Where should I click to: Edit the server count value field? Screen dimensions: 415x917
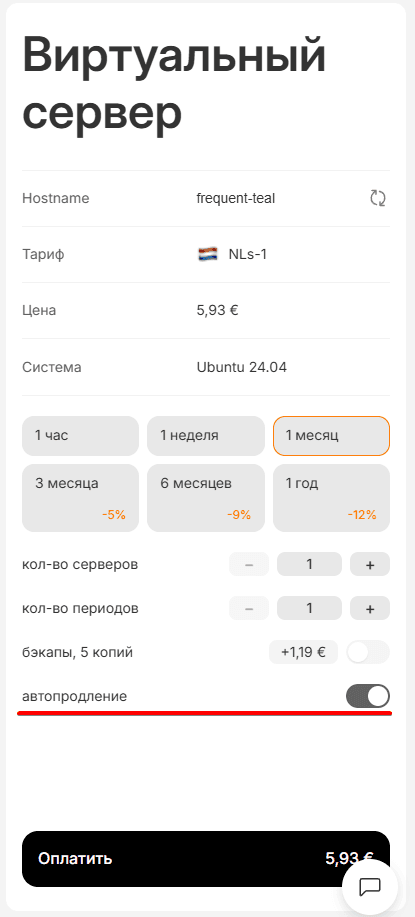click(309, 564)
